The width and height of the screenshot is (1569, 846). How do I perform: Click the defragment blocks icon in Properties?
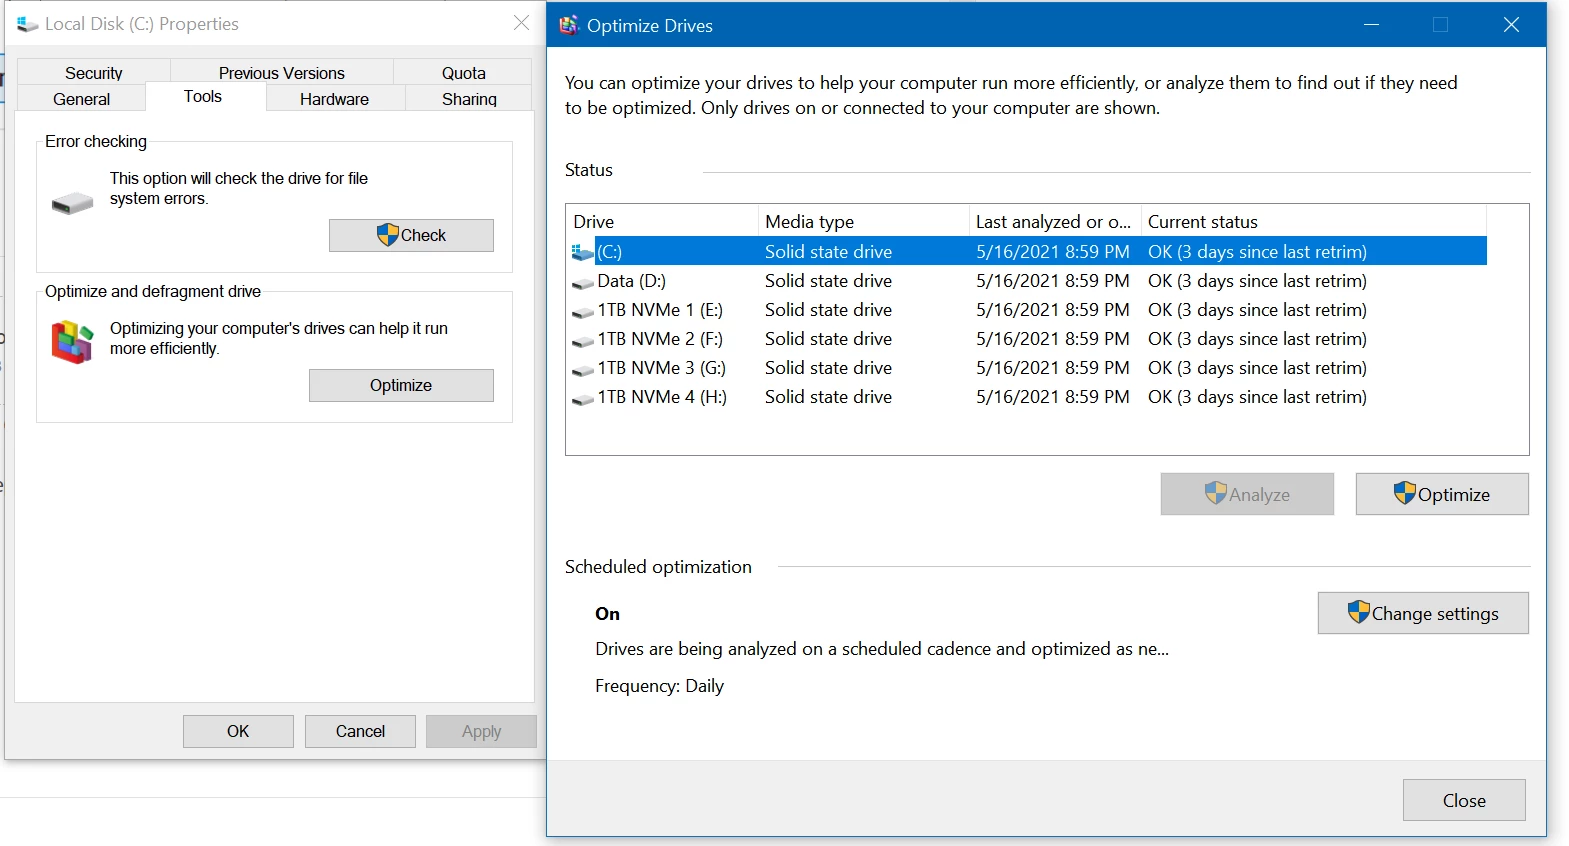72,342
